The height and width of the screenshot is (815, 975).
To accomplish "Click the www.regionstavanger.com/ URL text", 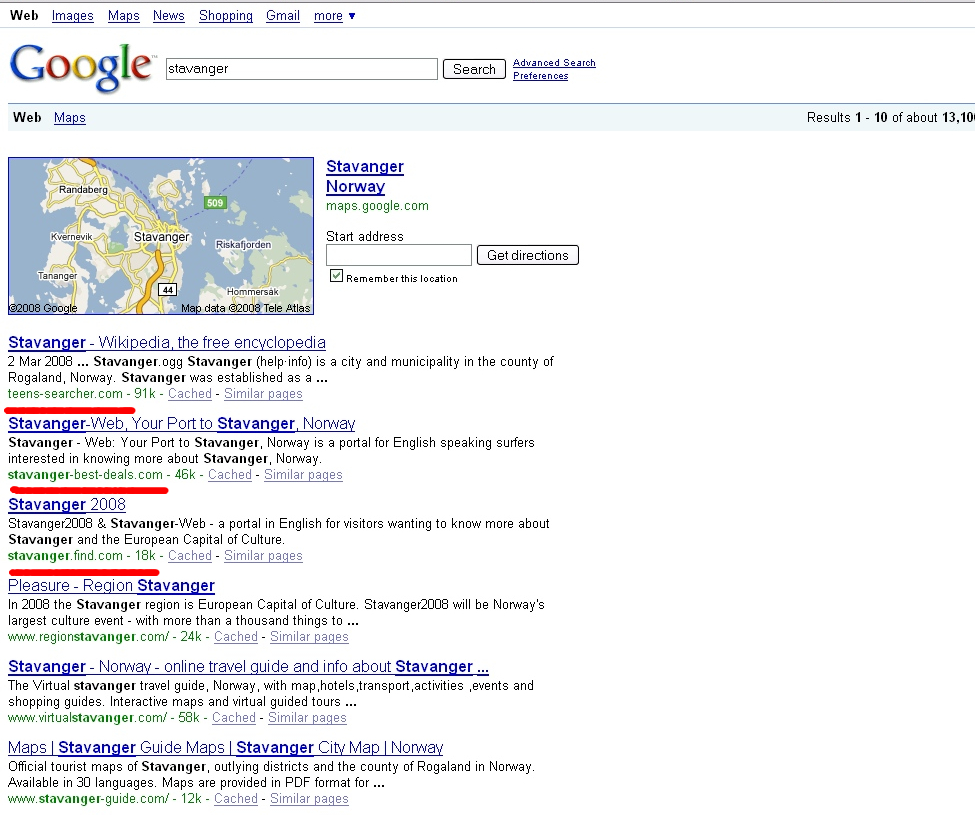I will [x=88, y=637].
